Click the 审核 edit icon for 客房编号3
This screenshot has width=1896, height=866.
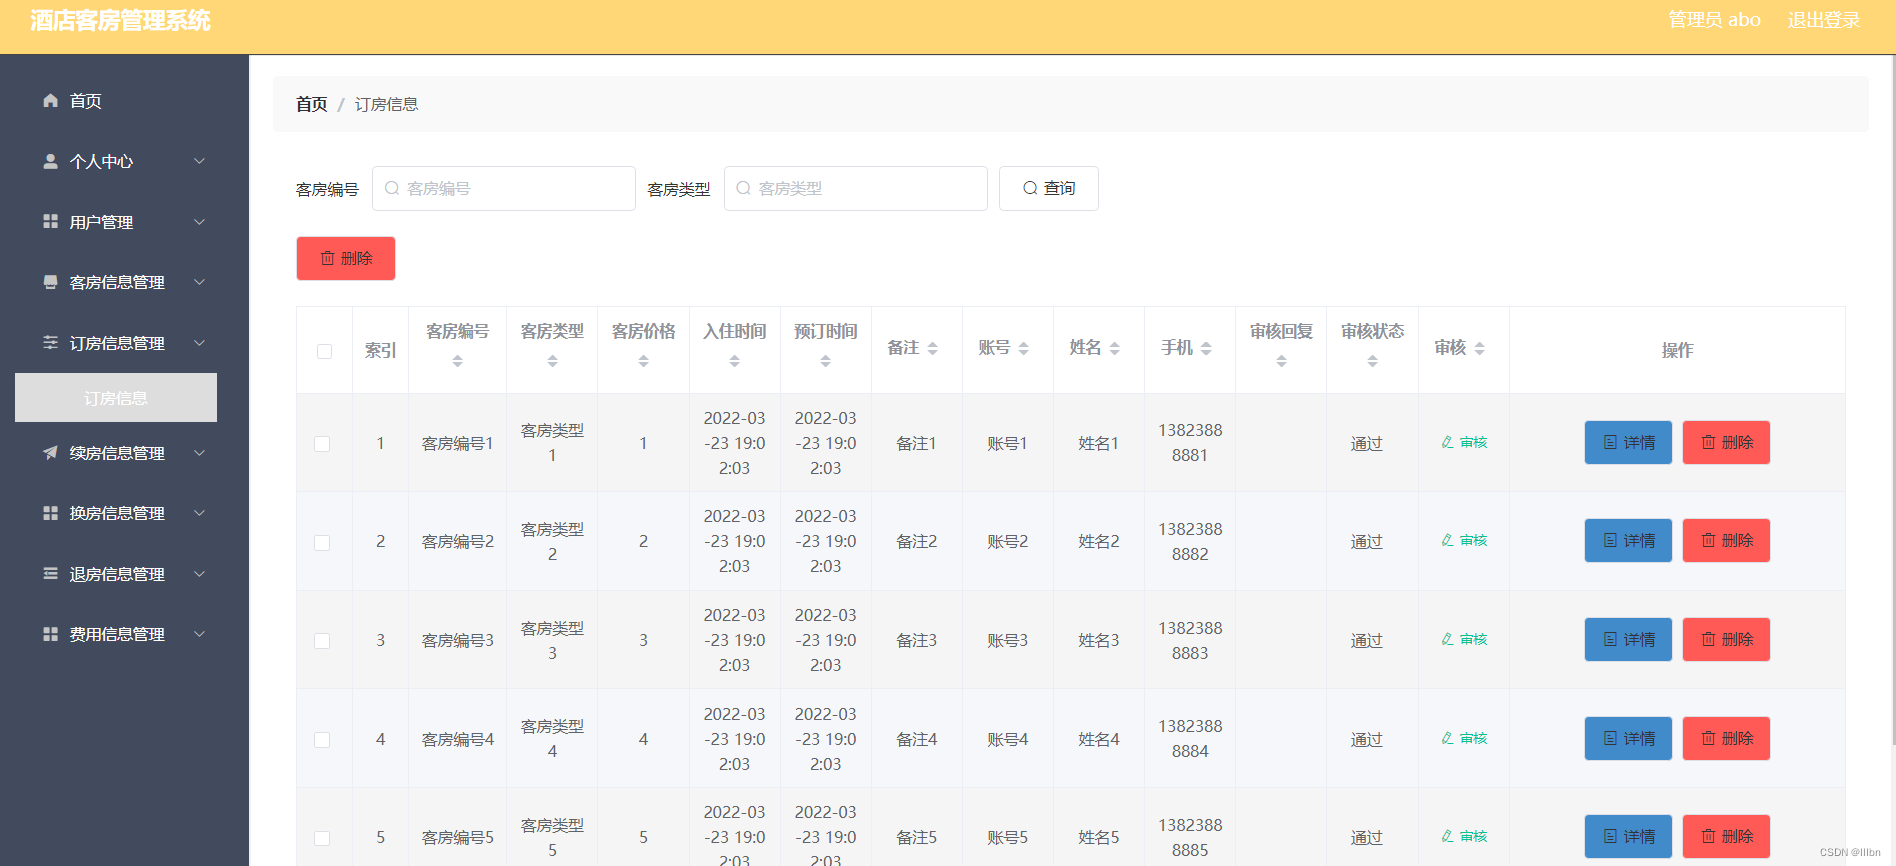[1447, 639]
